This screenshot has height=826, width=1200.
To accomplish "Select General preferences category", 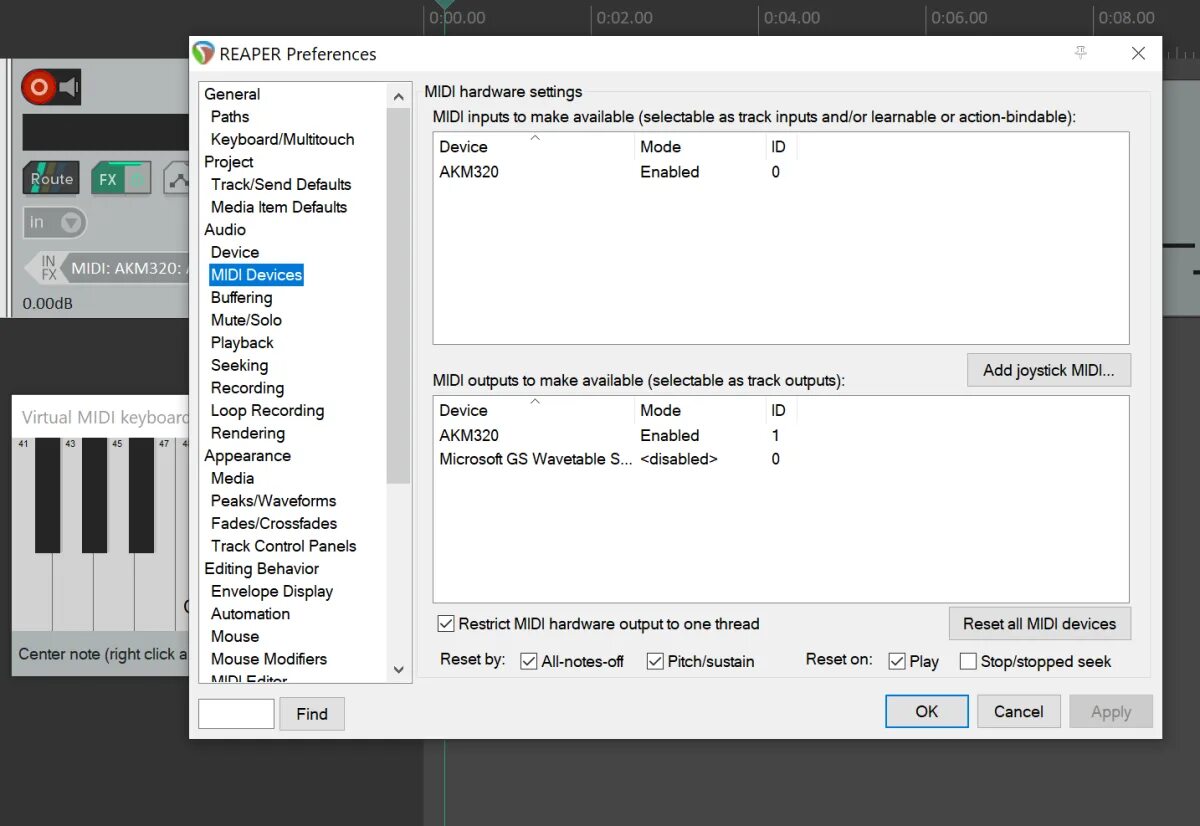I will 232,94.
